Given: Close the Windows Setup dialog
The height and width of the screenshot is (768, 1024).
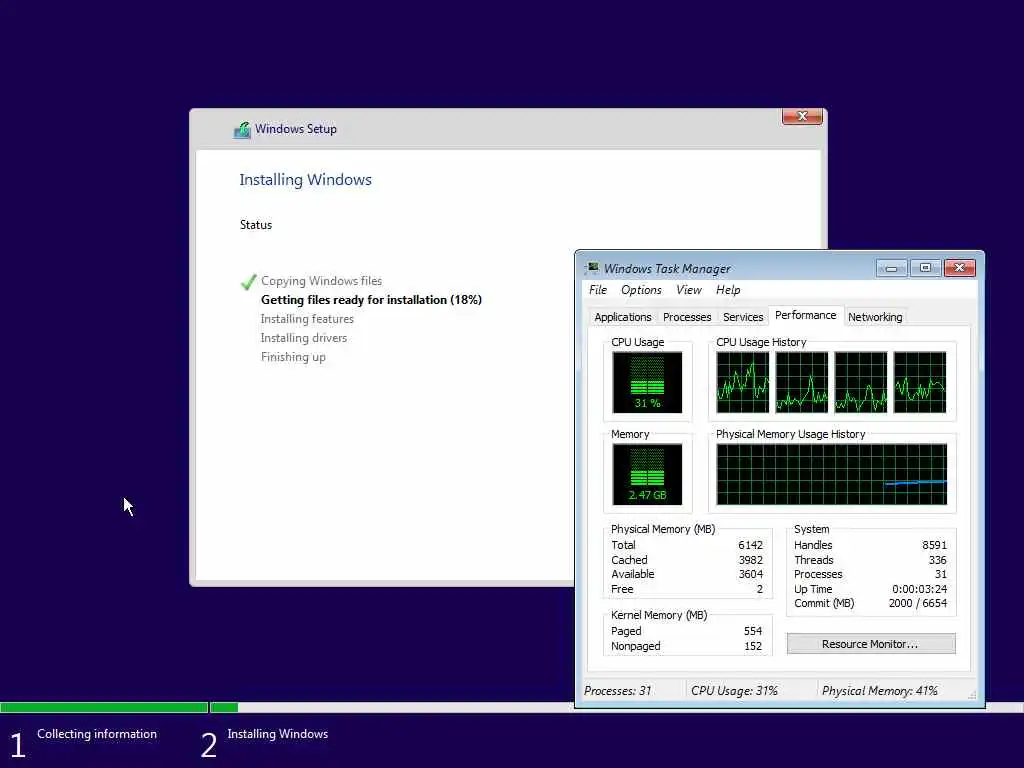Looking at the screenshot, I should pos(802,116).
